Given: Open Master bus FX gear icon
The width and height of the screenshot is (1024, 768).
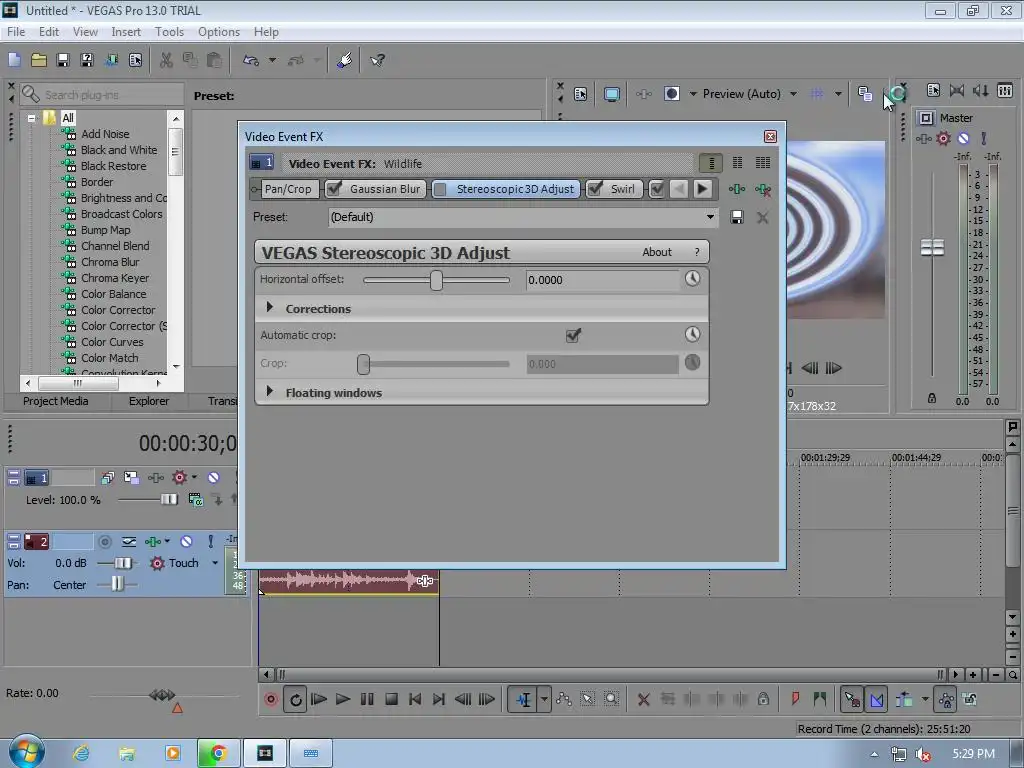Looking at the screenshot, I should (x=943, y=138).
